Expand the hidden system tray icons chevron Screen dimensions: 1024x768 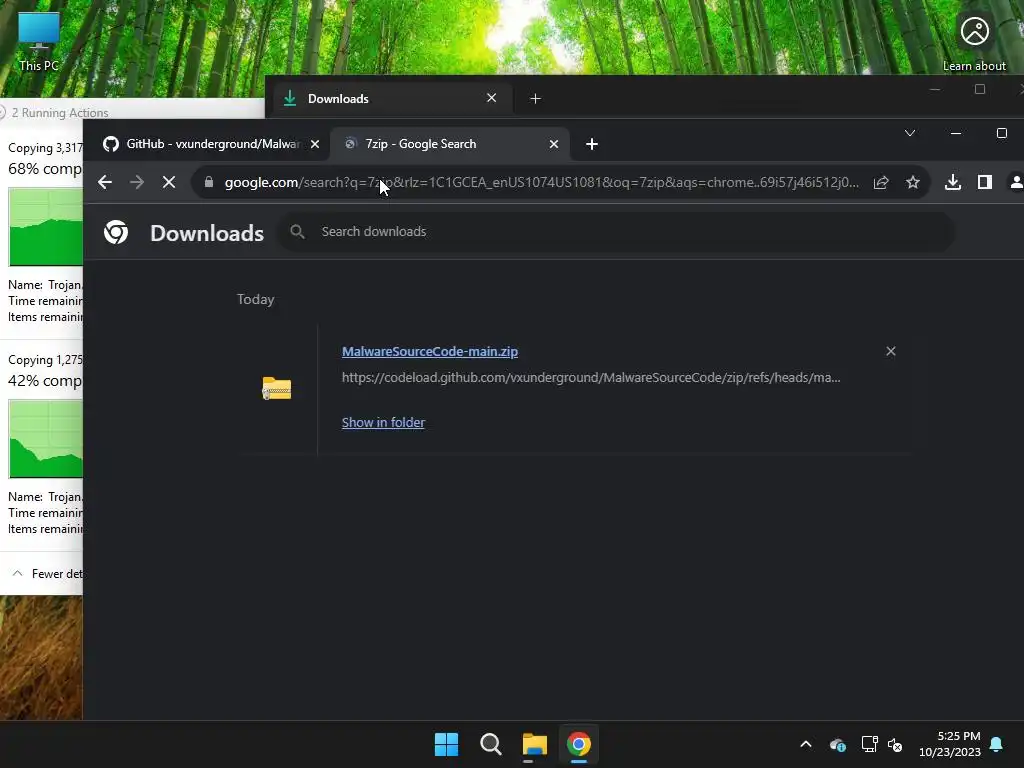[806, 744]
